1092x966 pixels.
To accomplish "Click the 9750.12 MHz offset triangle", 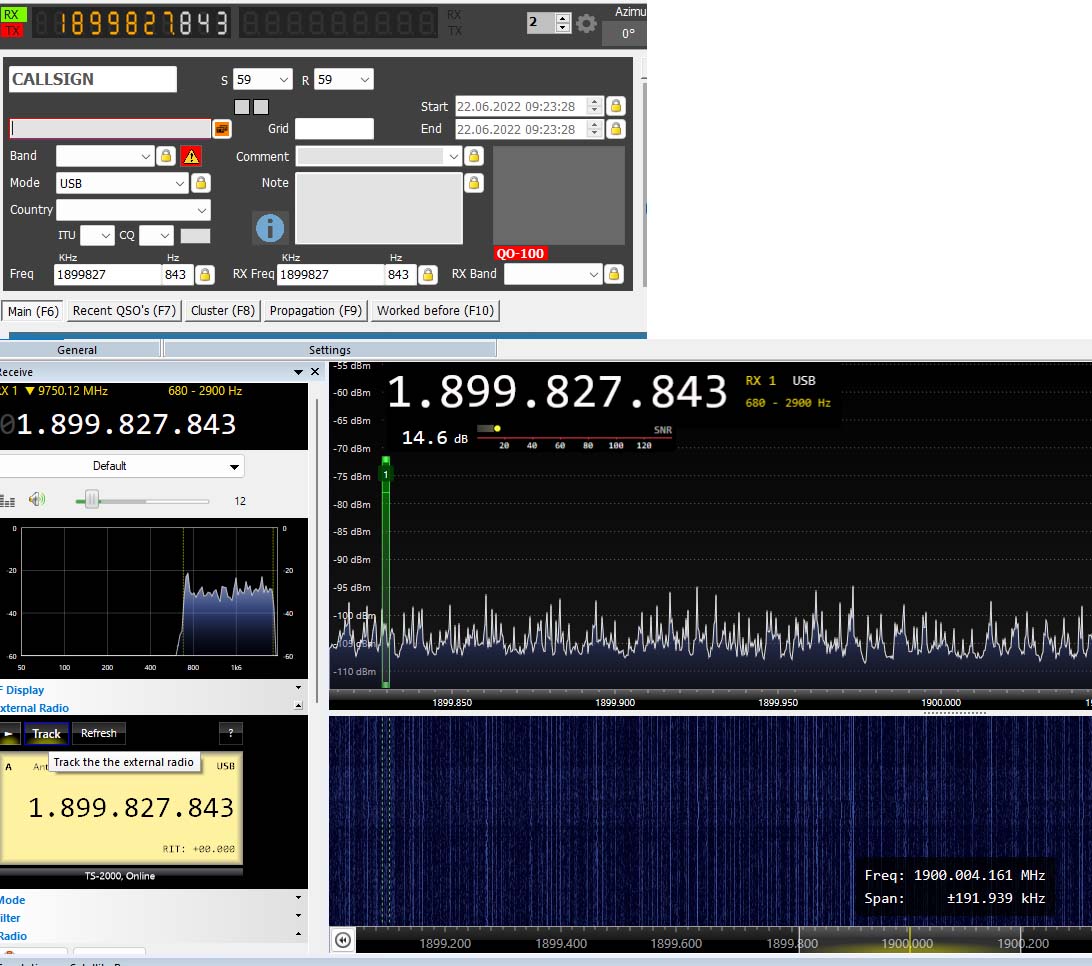I will pos(30,391).
